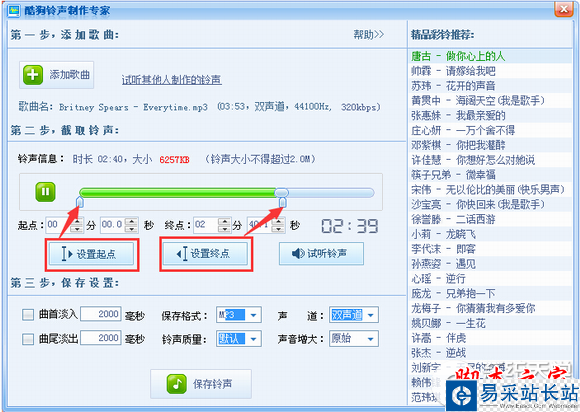Click the 曲尾淡出 milliseconds field
Image resolution: width=580 pixels, height=412 pixels.
pos(101,338)
